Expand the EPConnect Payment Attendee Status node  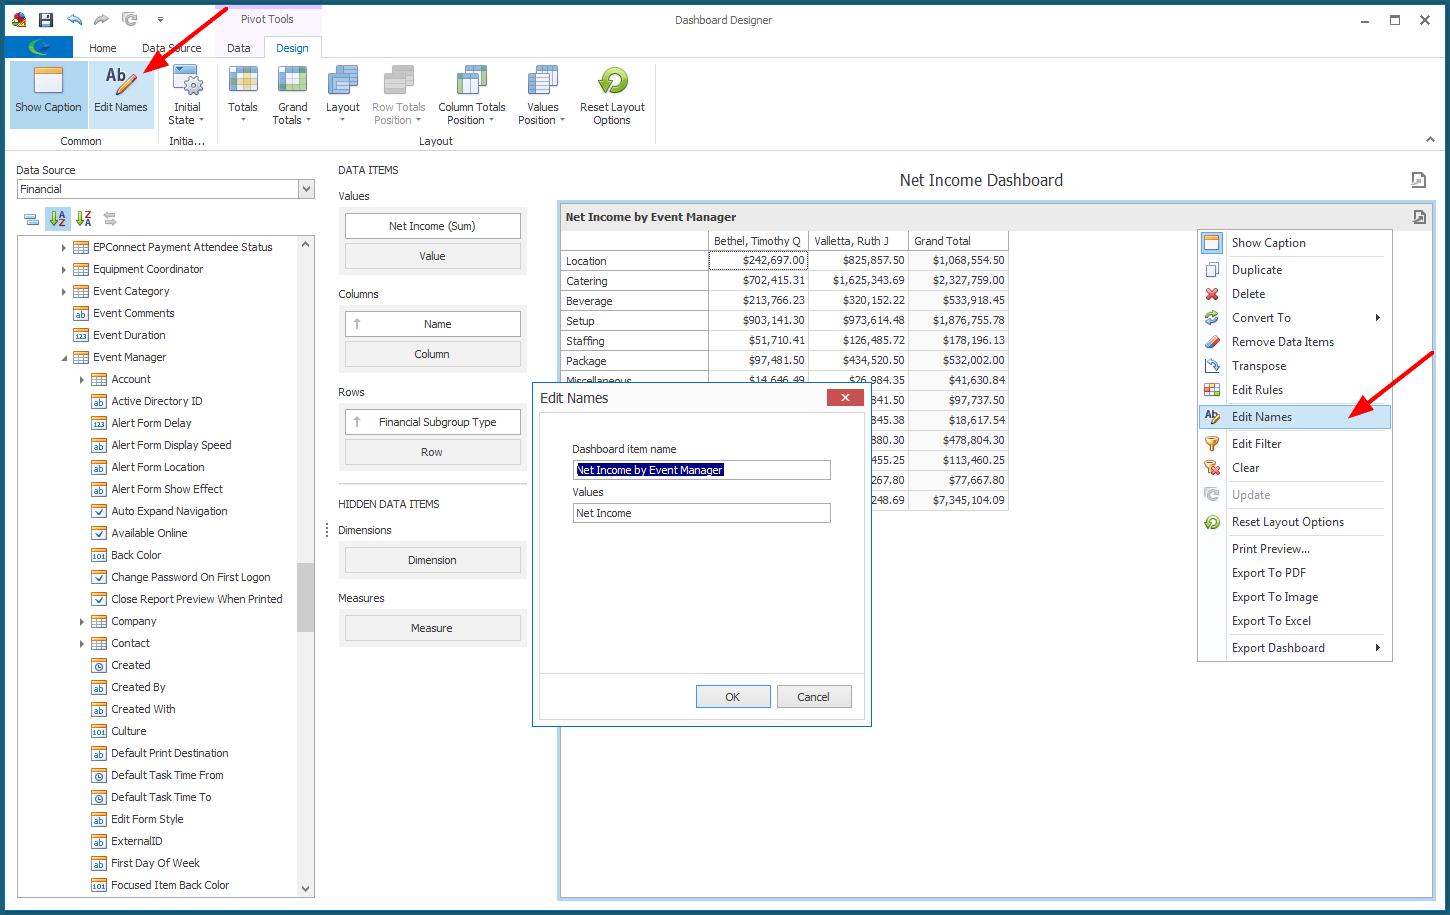pyautogui.click(x=64, y=247)
